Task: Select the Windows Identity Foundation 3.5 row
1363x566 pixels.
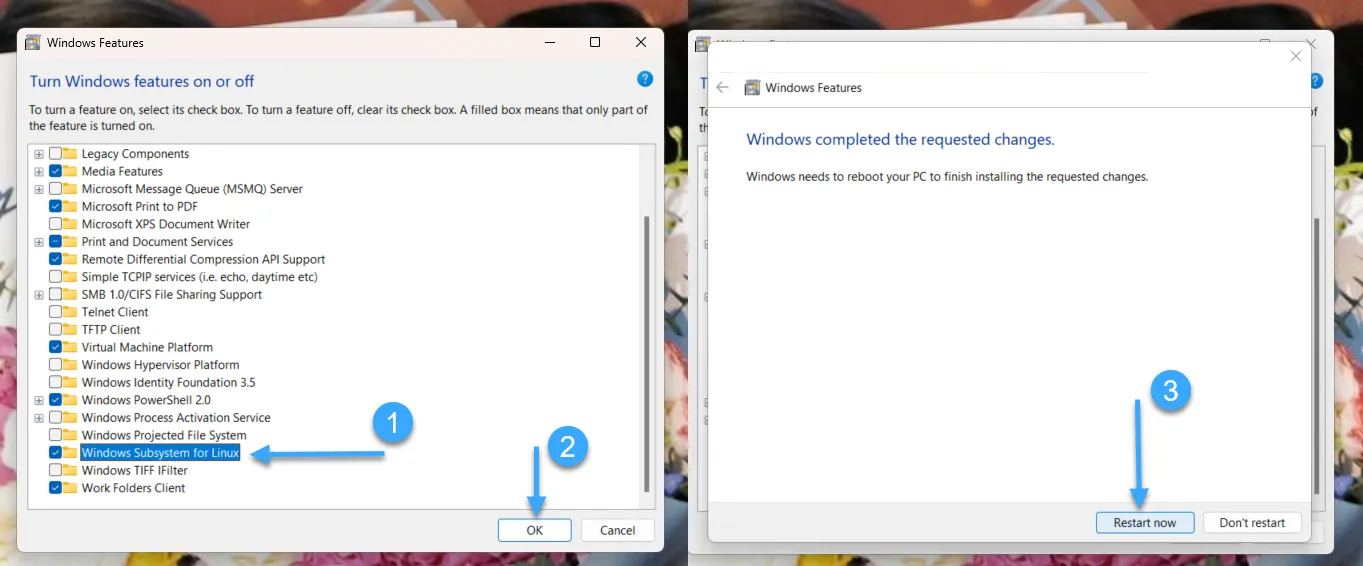Action: coord(168,382)
